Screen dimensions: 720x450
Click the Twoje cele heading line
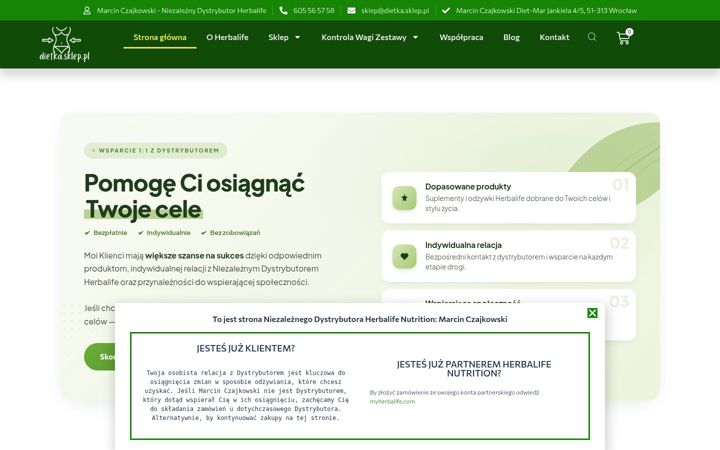click(143, 209)
